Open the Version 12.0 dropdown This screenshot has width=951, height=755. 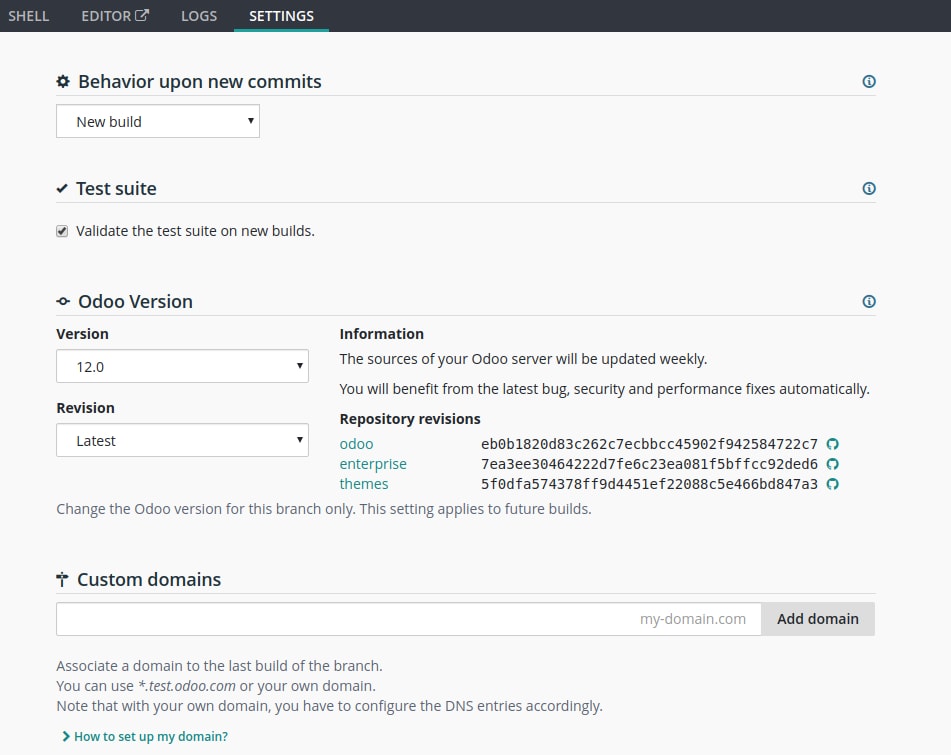click(182, 367)
